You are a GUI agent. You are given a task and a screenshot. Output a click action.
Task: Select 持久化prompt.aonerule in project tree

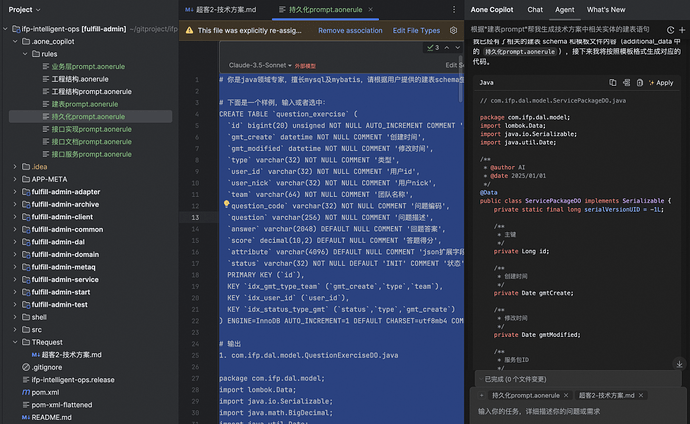pos(90,117)
